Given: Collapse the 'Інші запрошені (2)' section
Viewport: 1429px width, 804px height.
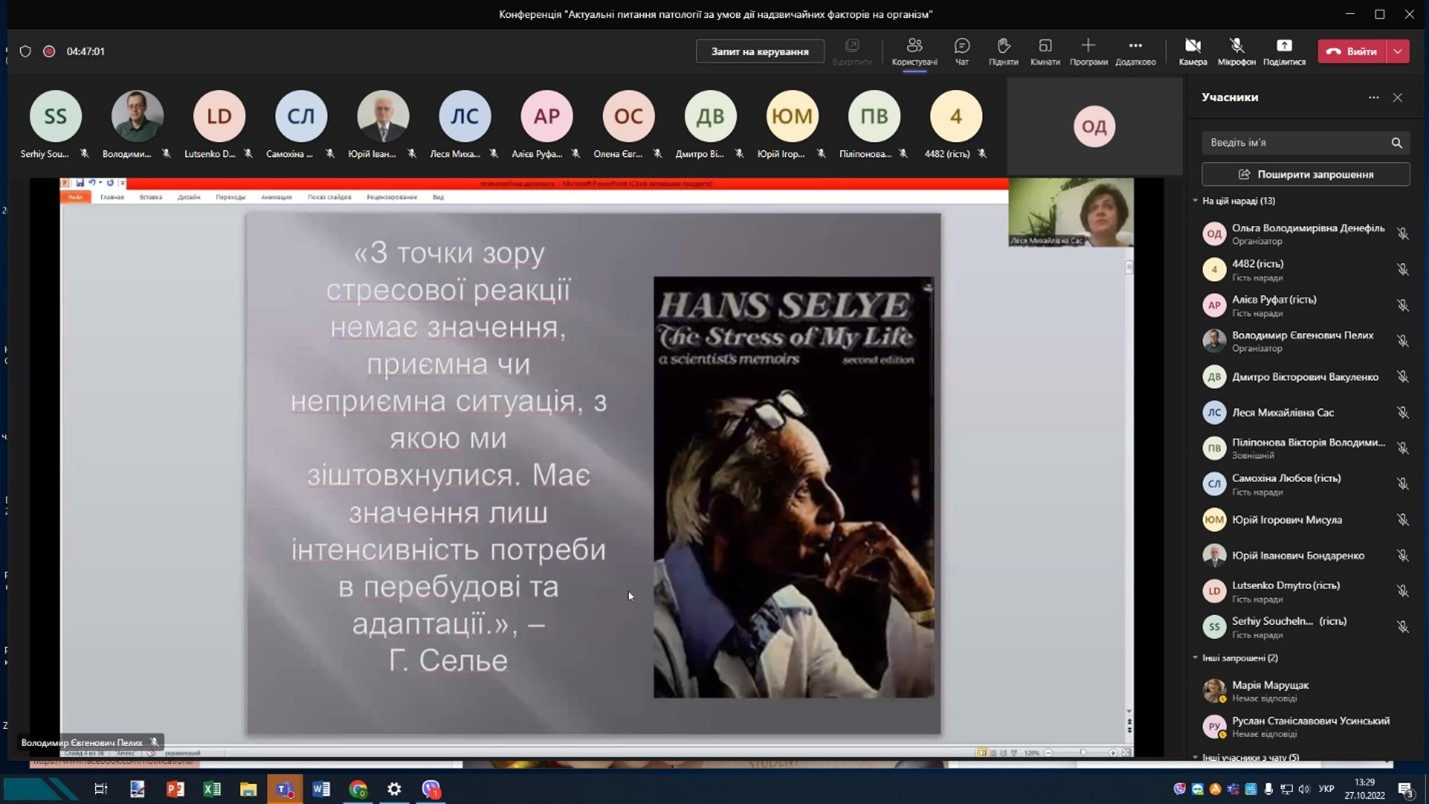Looking at the screenshot, I should coord(1196,658).
